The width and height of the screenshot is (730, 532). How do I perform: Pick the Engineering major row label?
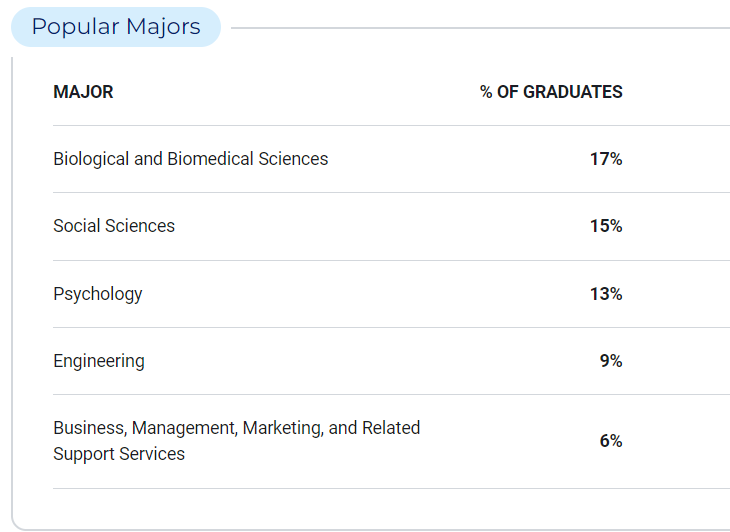(99, 361)
